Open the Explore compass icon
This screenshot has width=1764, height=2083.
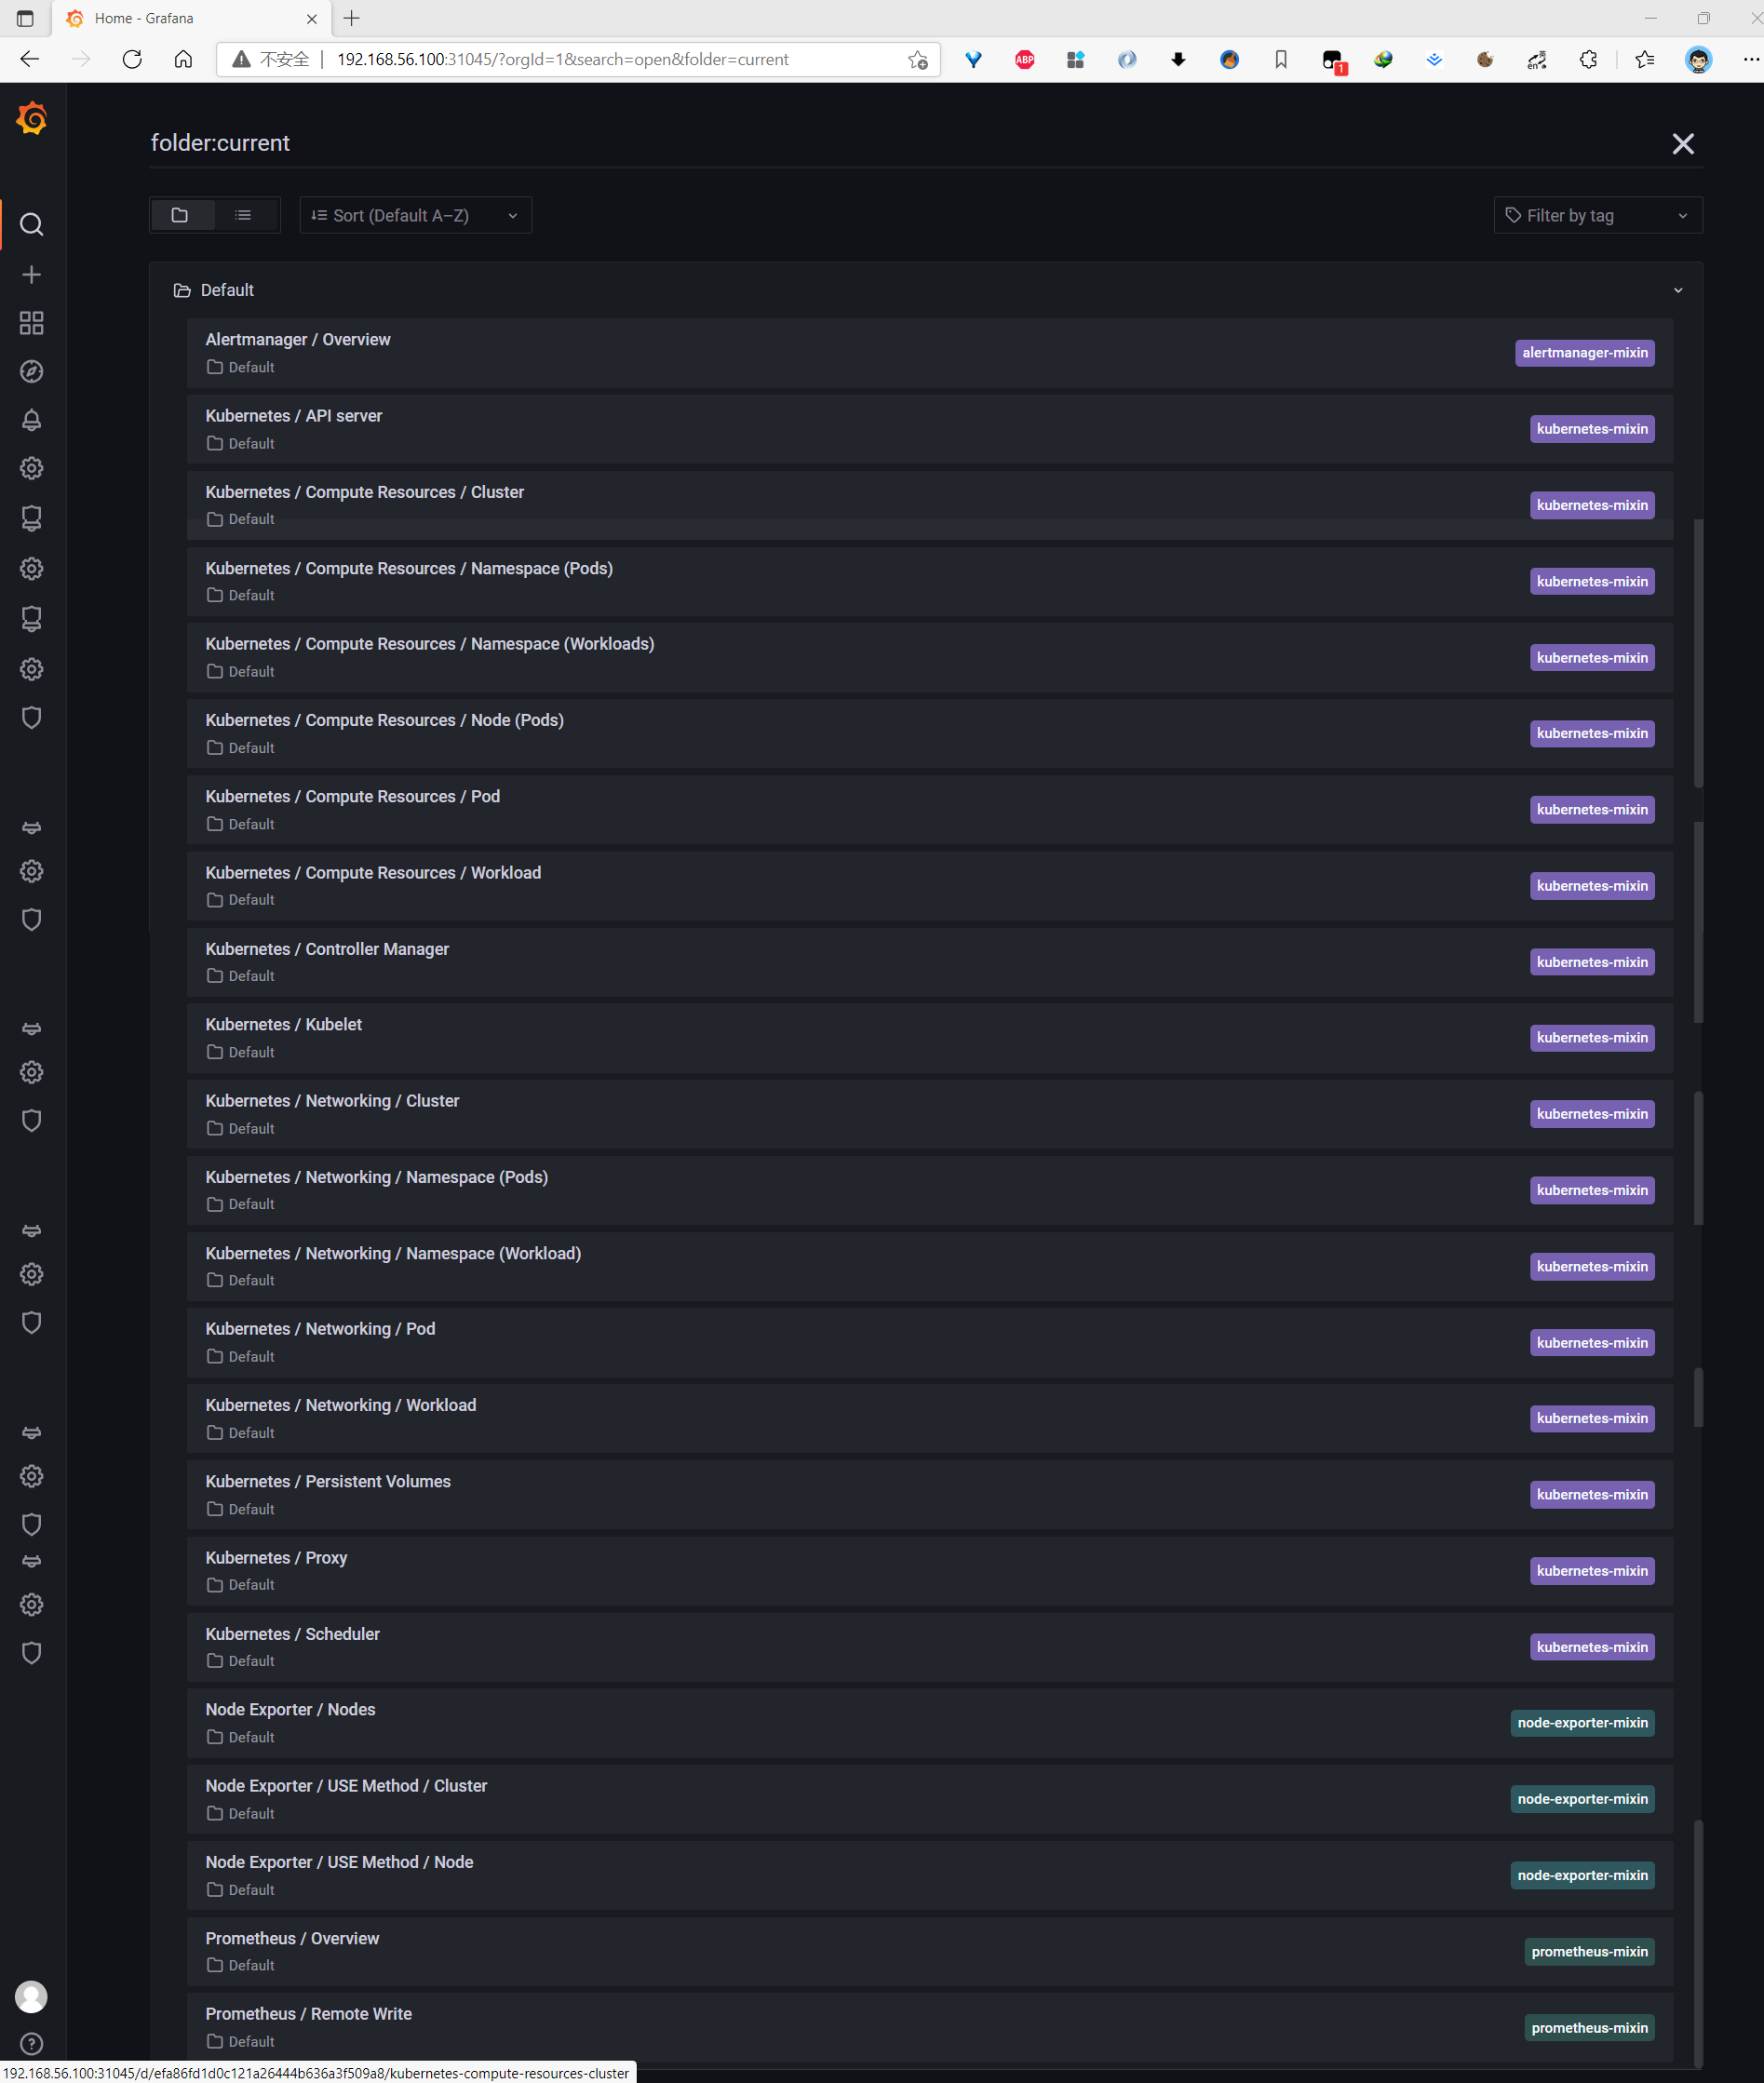[x=32, y=372]
